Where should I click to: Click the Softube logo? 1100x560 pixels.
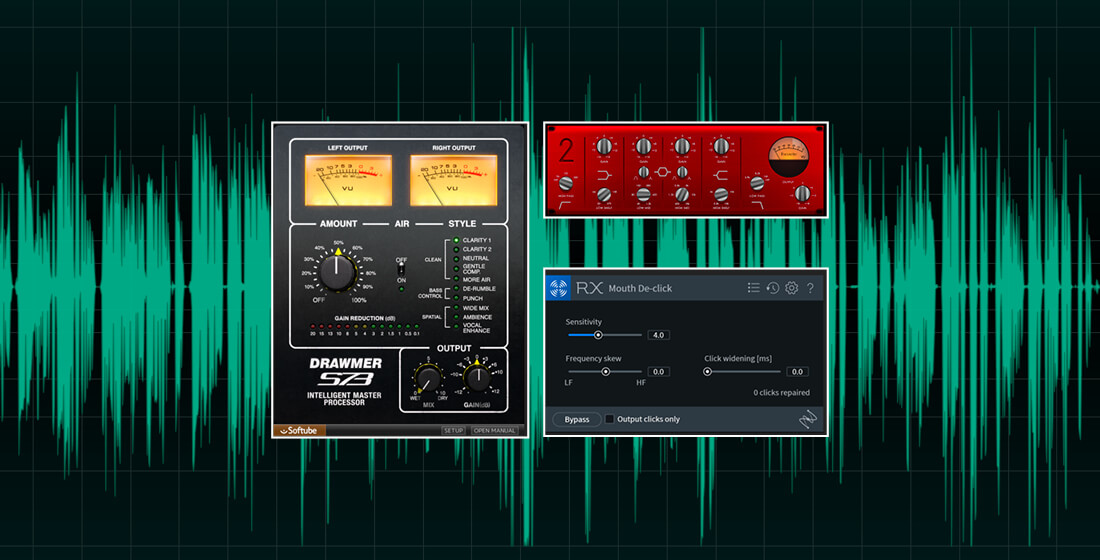pos(299,431)
